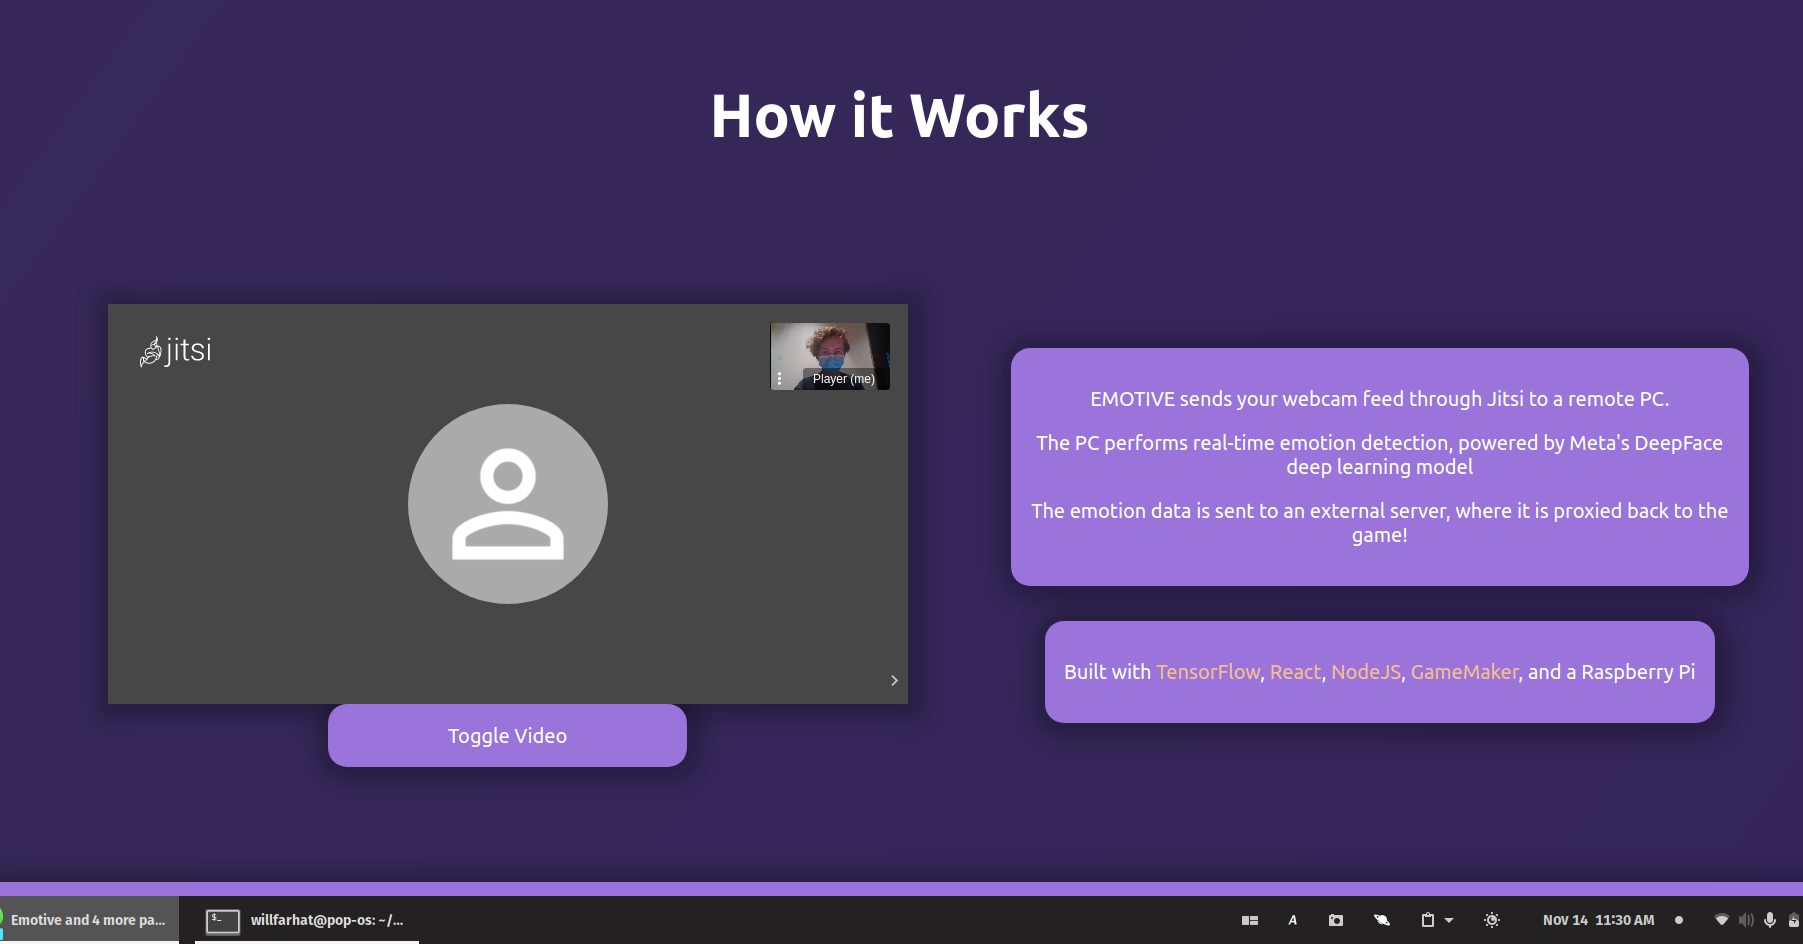This screenshot has width=1803, height=944.
Task: Click the 'EMOTIVE sends your webcam feed' sentence
Action: [1379, 399]
